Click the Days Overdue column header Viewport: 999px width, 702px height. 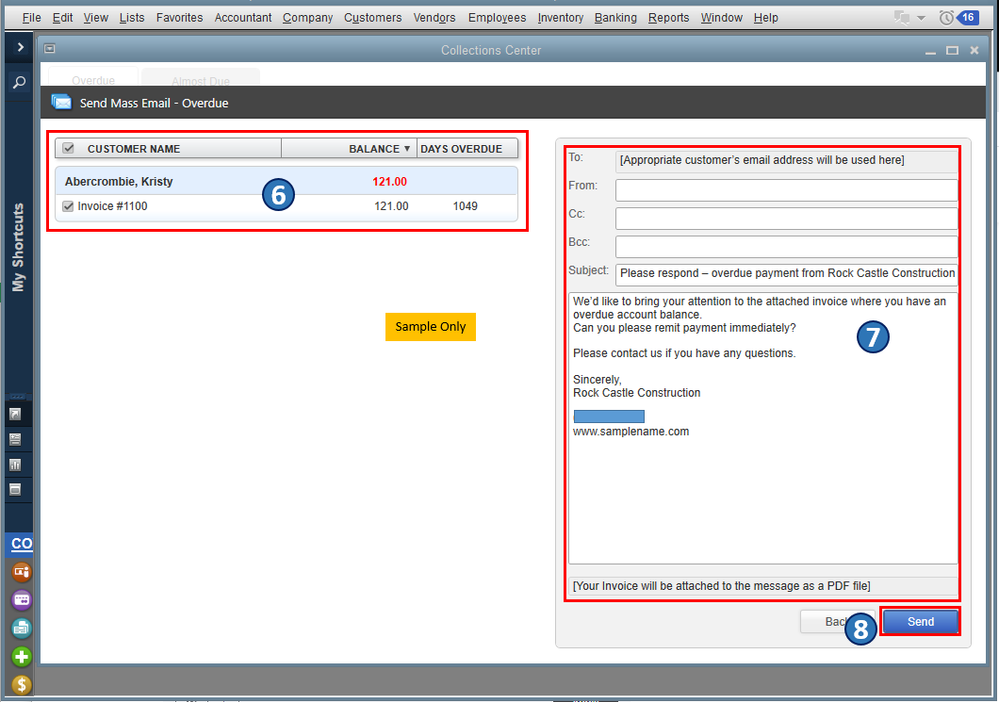[x=467, y=148]
